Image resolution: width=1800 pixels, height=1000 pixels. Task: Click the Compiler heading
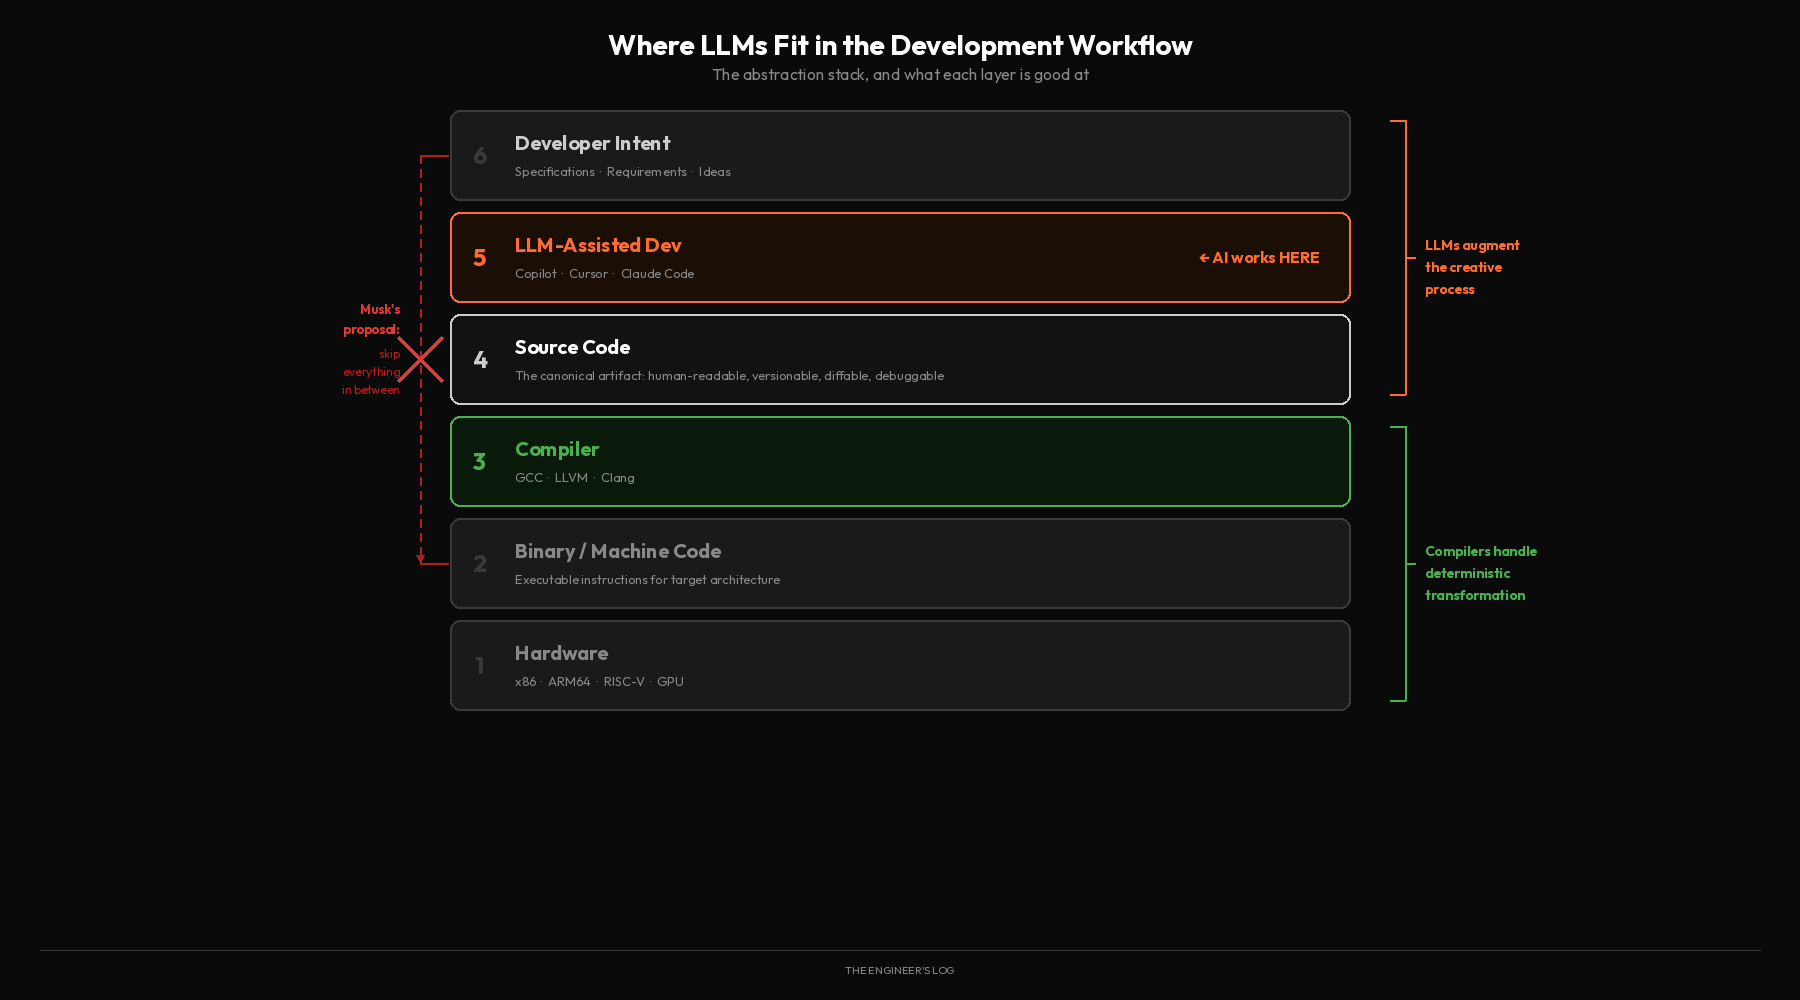pyautogui.click(x=557, y=449)
